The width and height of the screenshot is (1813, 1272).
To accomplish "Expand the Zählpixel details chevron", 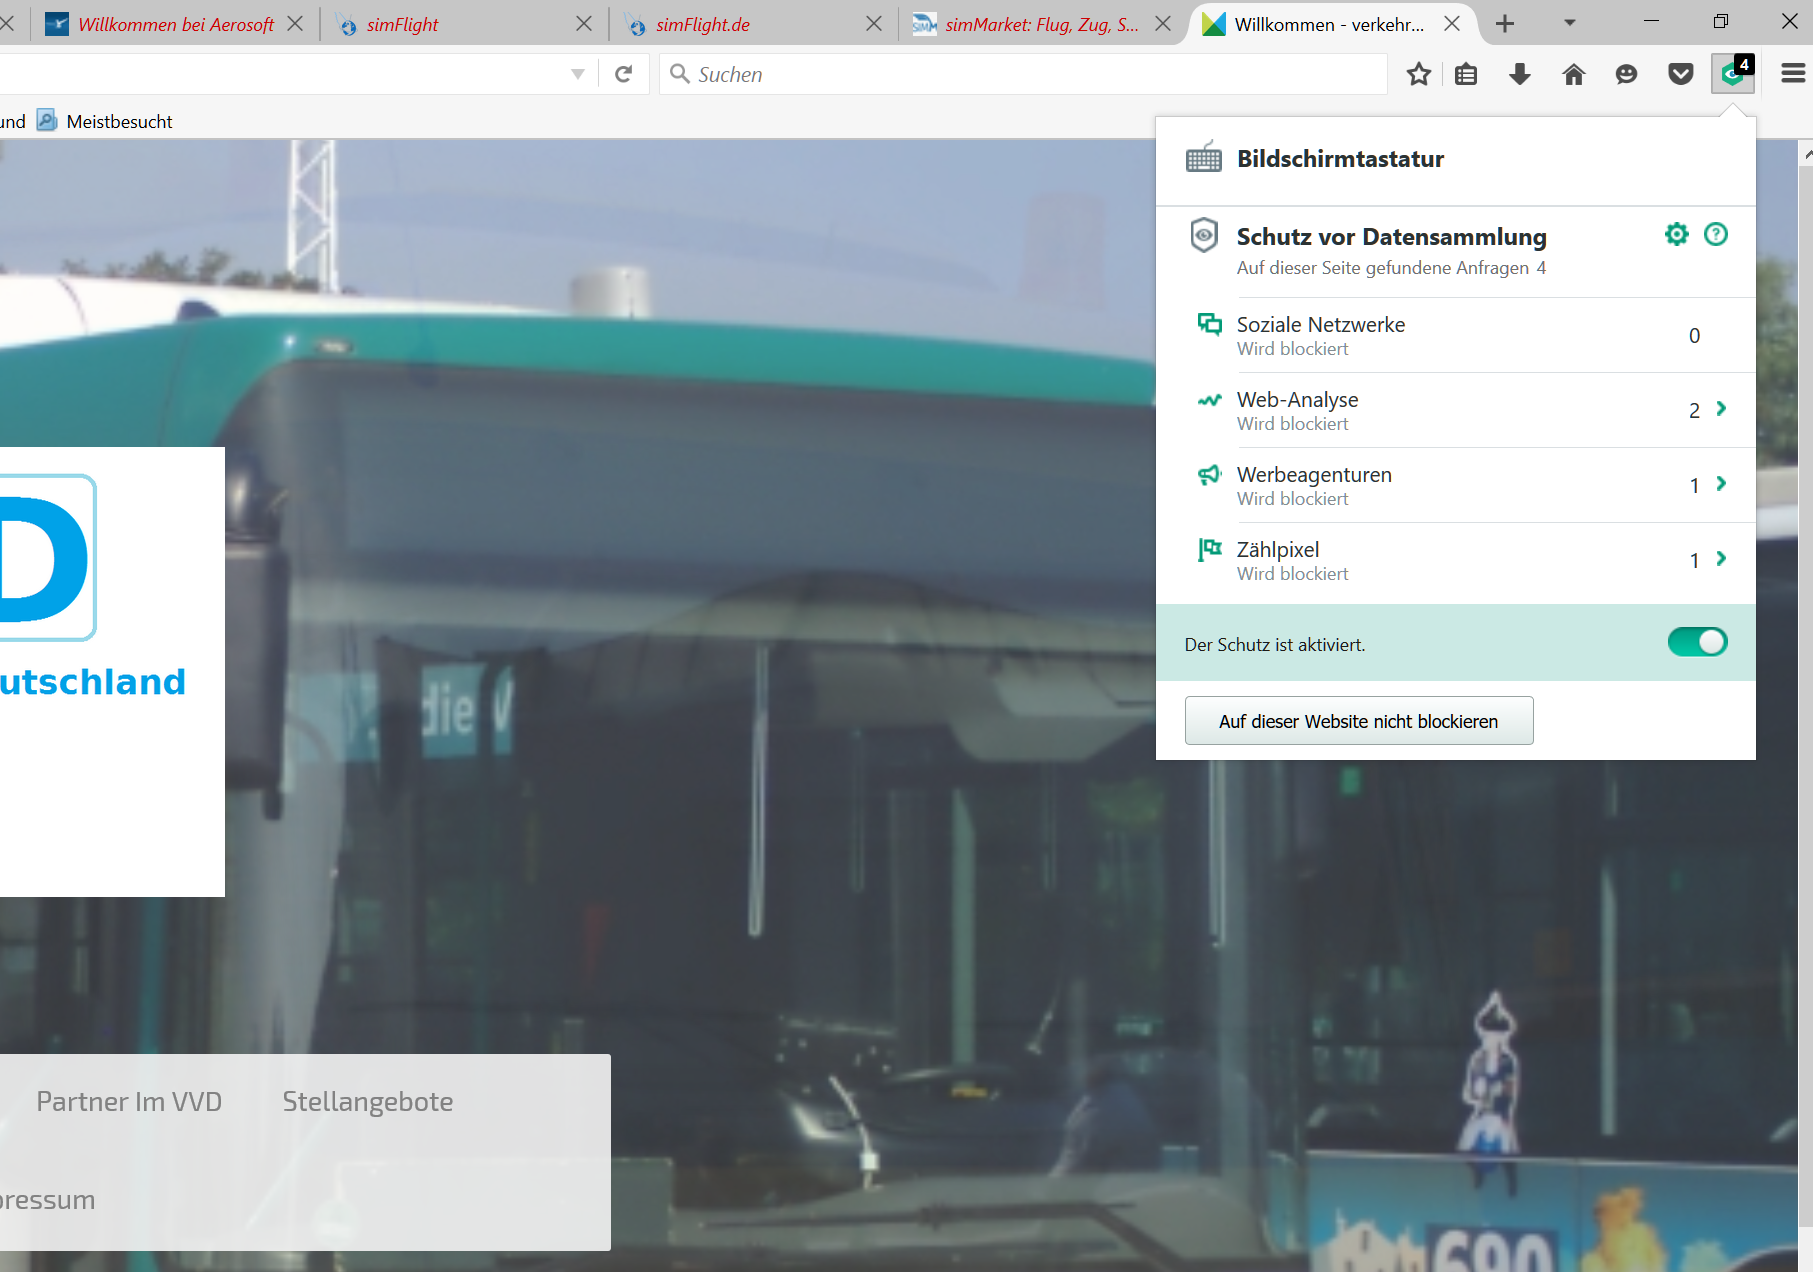I will (1721, 558).
